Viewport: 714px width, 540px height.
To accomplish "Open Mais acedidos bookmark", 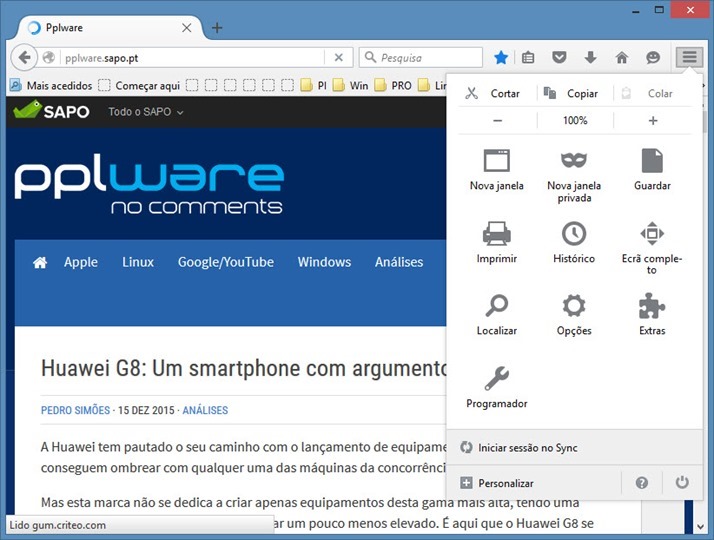I will coord(51,86).
